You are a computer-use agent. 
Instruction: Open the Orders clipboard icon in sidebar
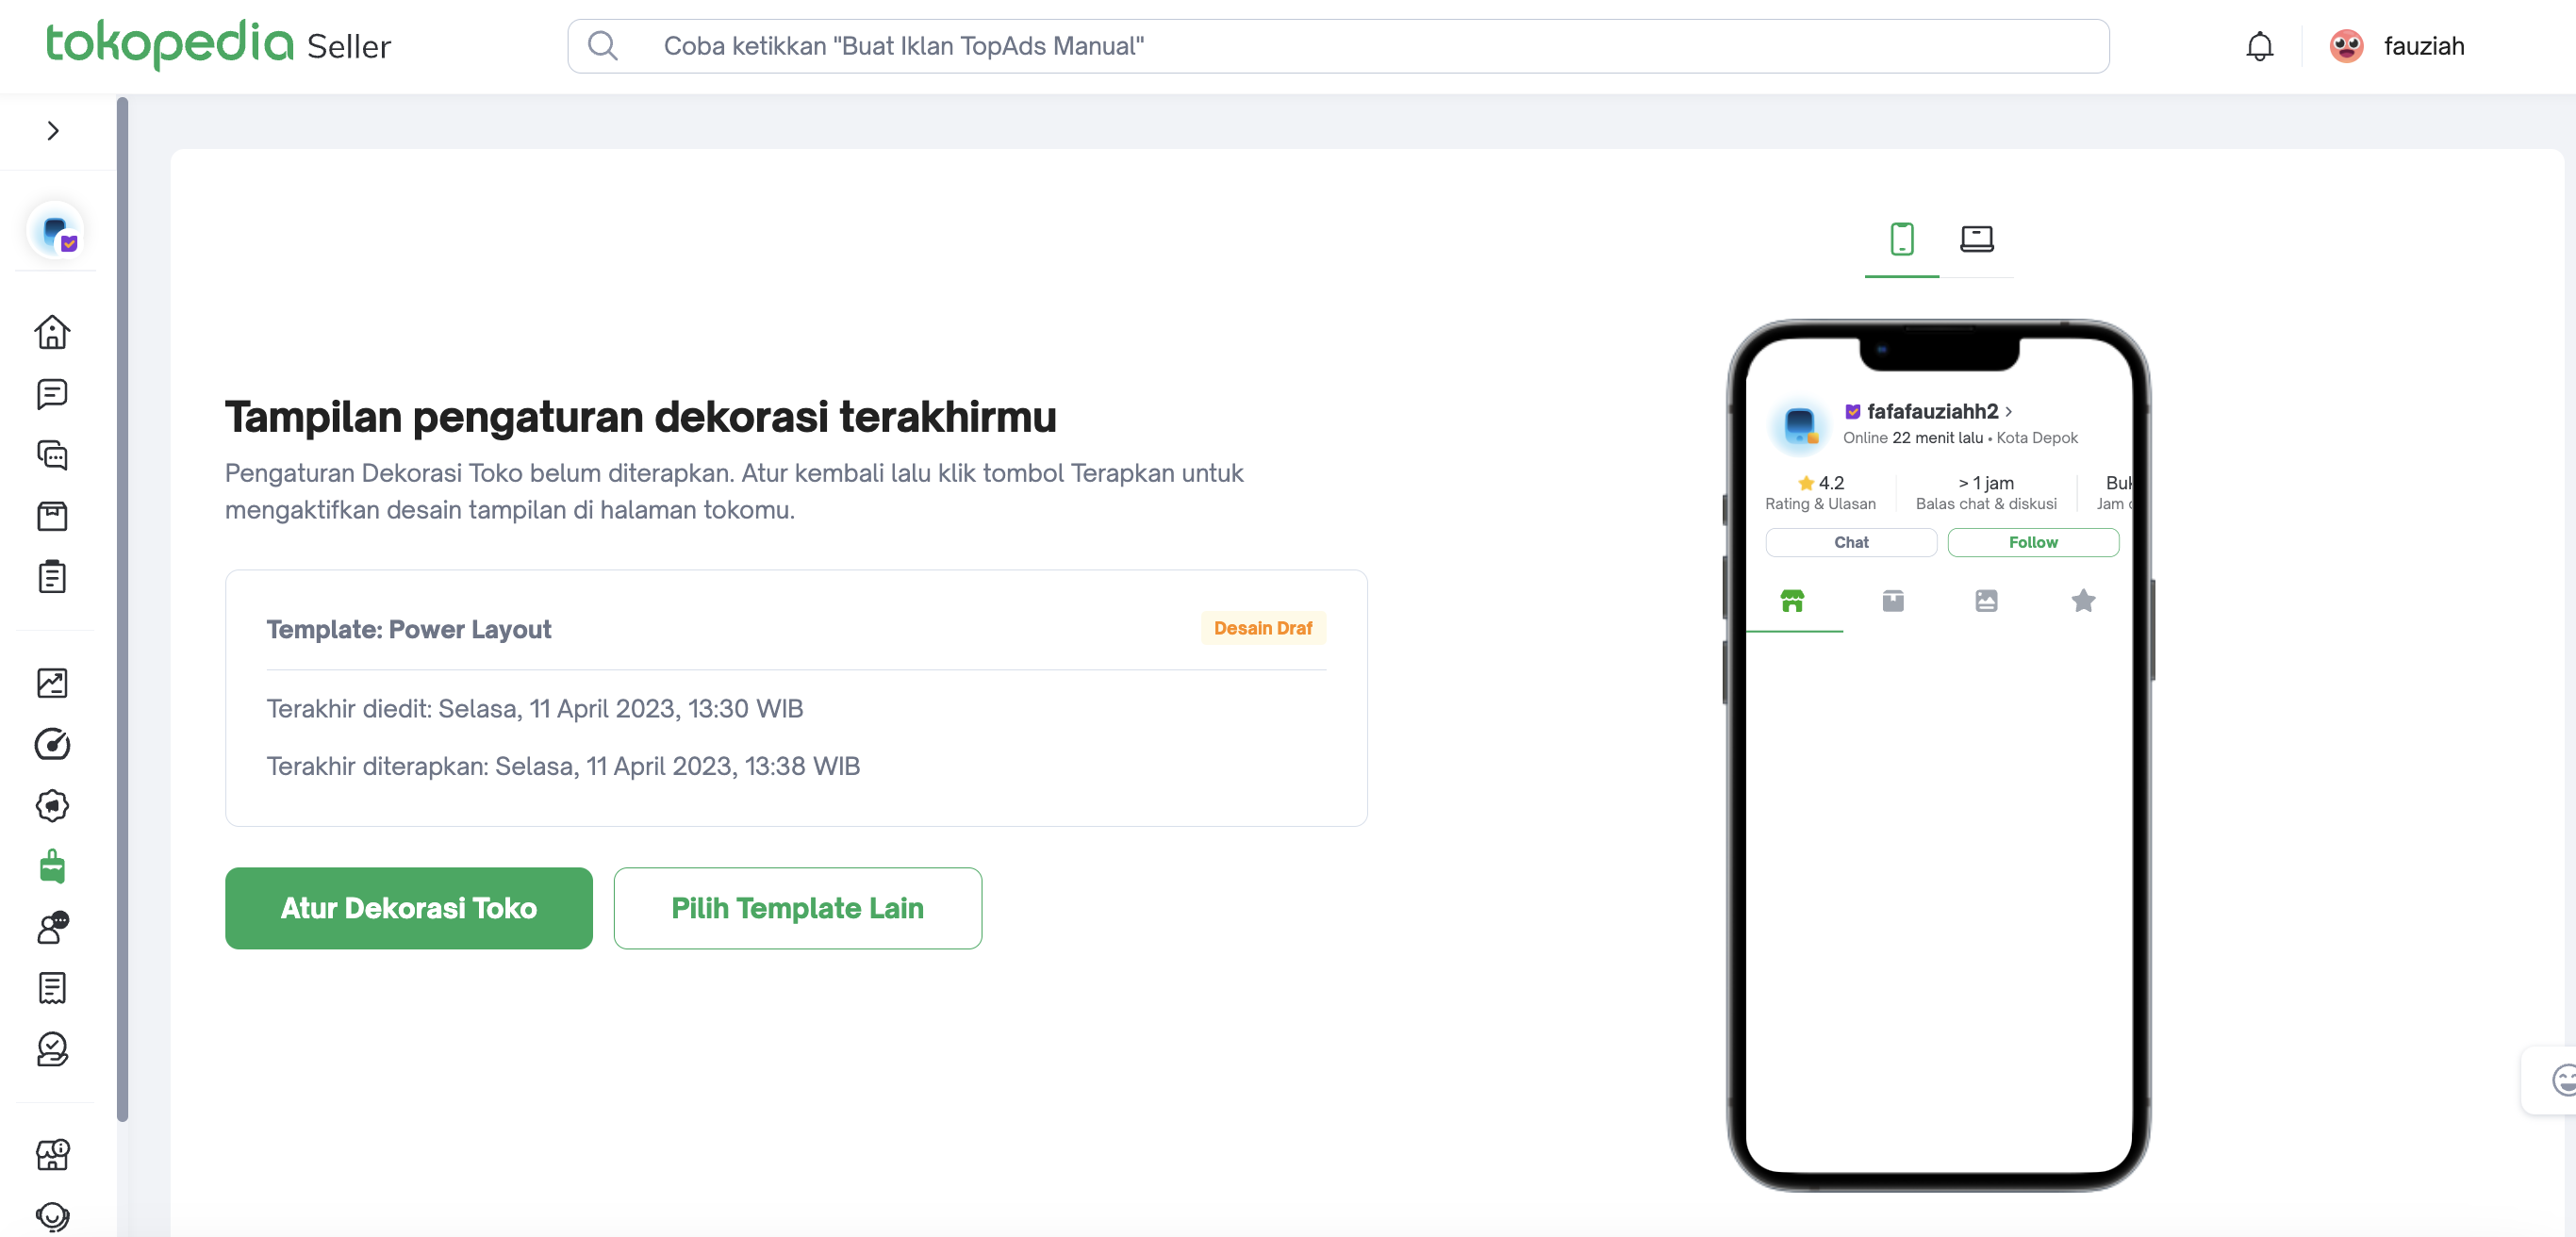52,577
